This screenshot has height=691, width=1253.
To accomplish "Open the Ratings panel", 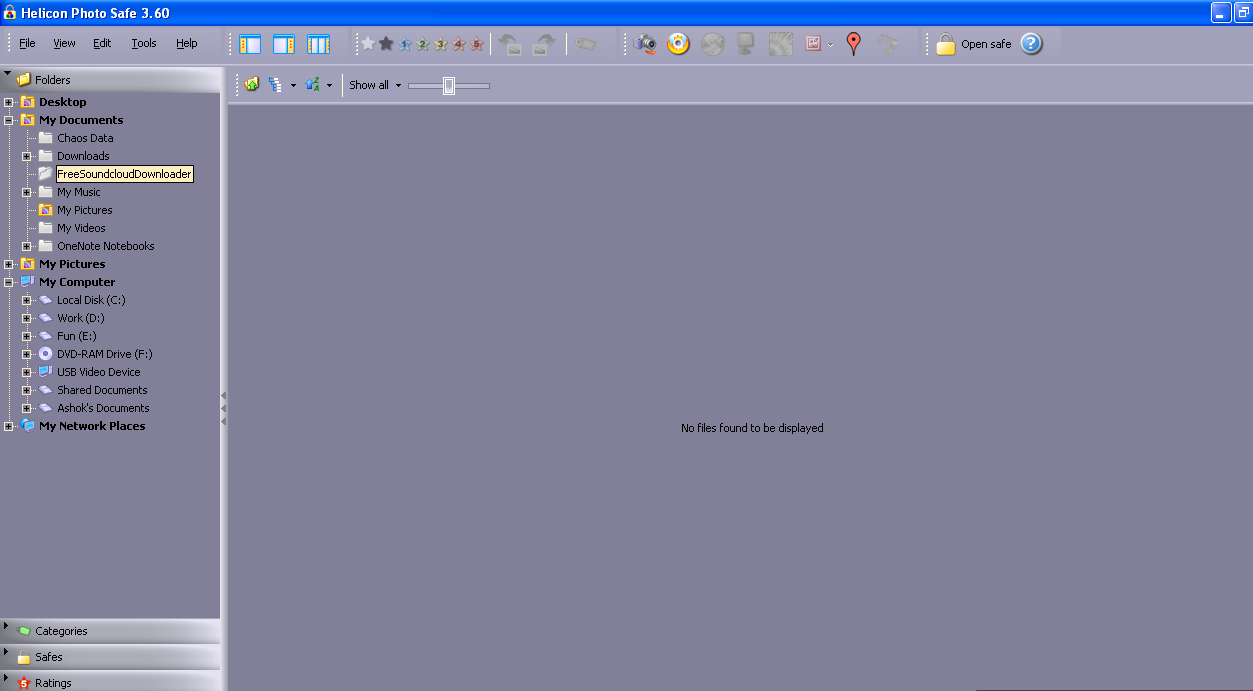I will pyautogui.click(x=110, y=682).
